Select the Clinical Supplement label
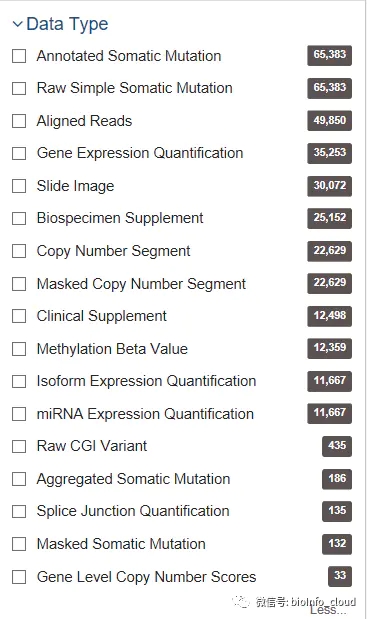367x619 pixels. tap(101, 316)
